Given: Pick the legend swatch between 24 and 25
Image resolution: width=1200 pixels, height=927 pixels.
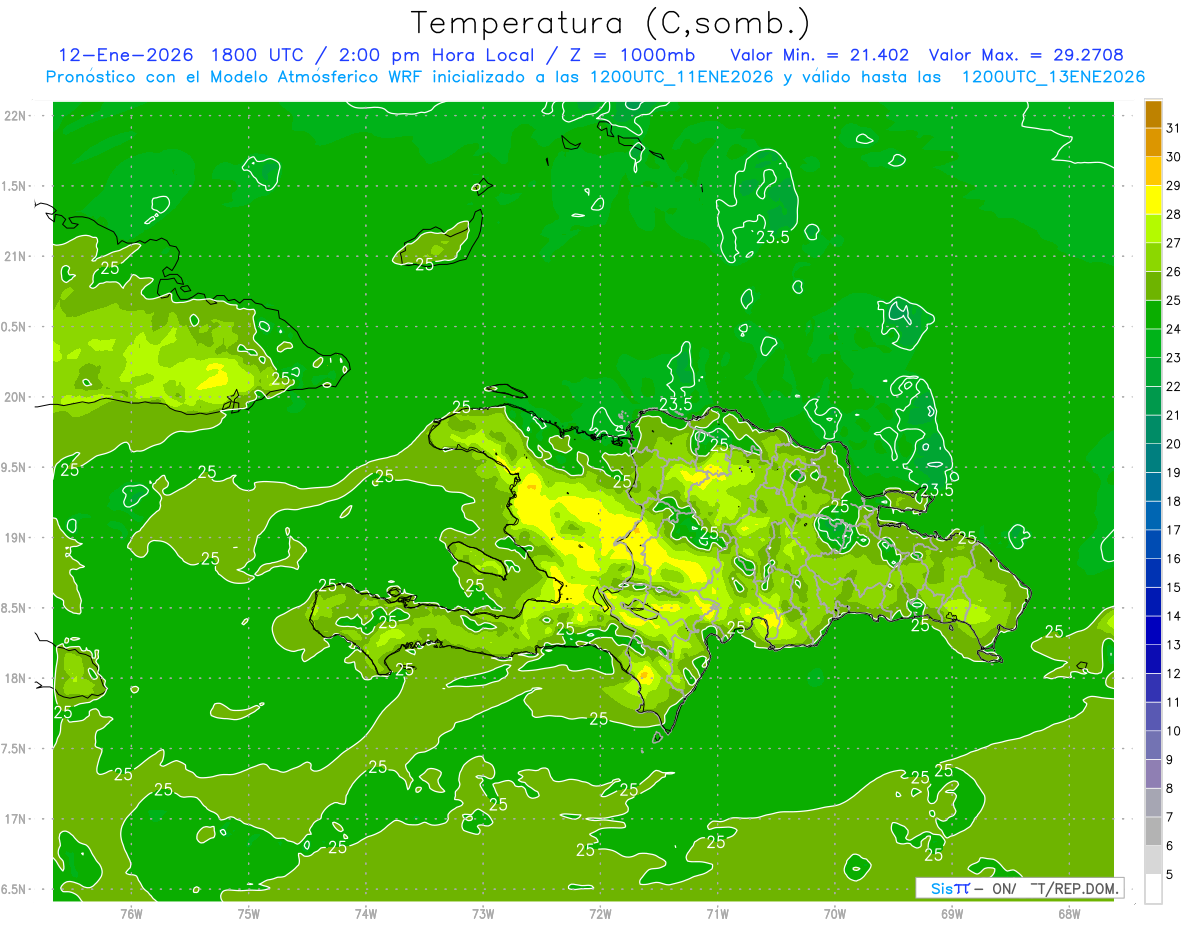Looking at the screenshot, I should (1153, 314).
